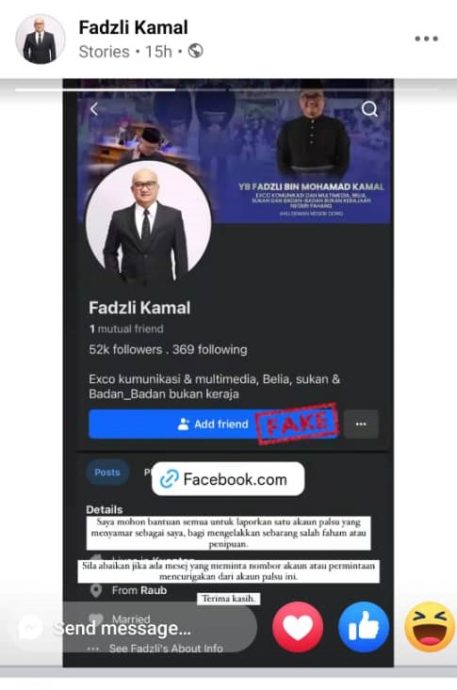Click the Messenger icon beside Send message
The image size is (457, 690).
[x=30, y=628]
